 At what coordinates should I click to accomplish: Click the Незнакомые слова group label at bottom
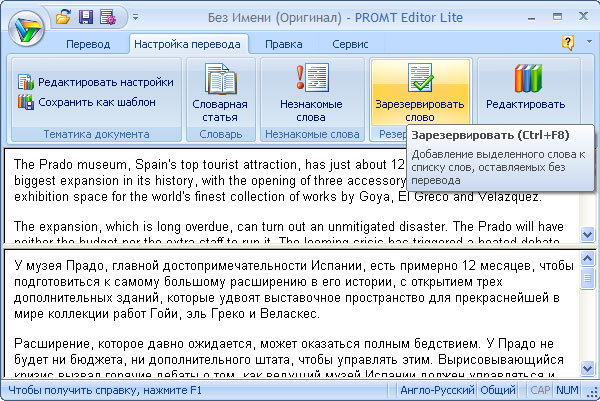312,134
